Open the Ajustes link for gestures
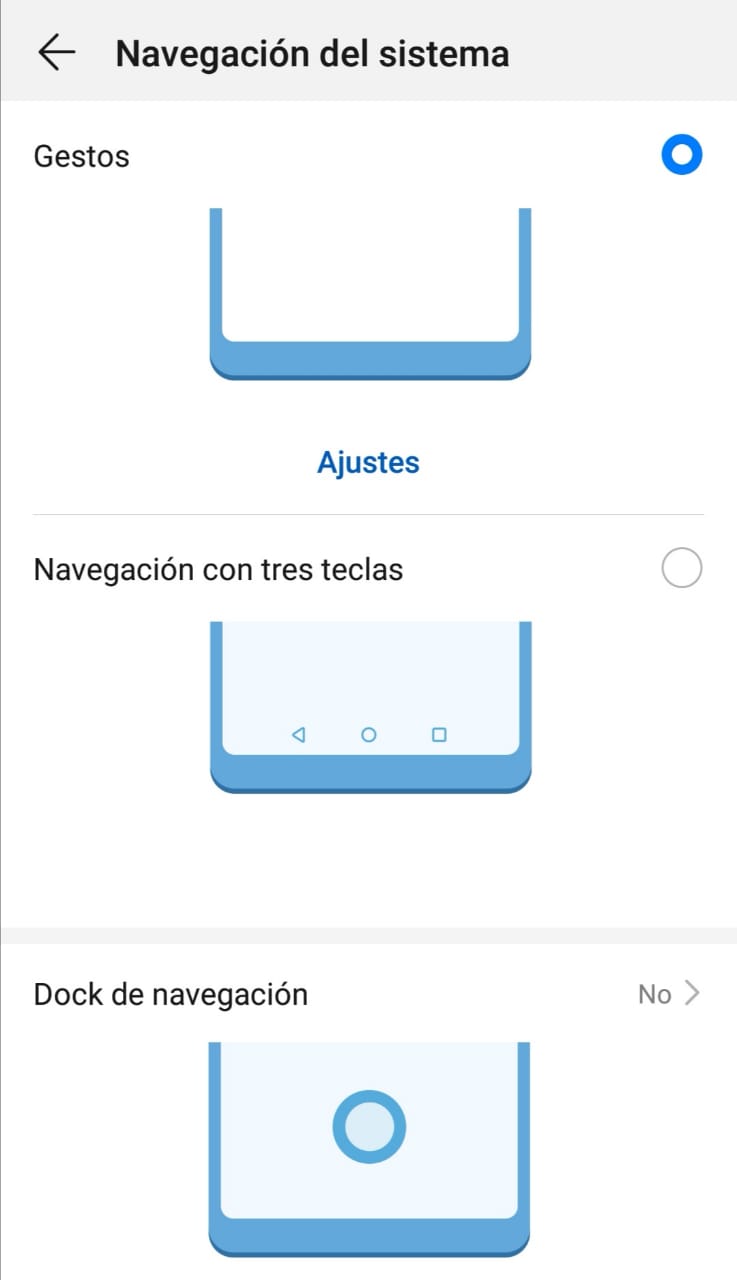Viewport: 737px width, 1280px height. tap(368, 462)
